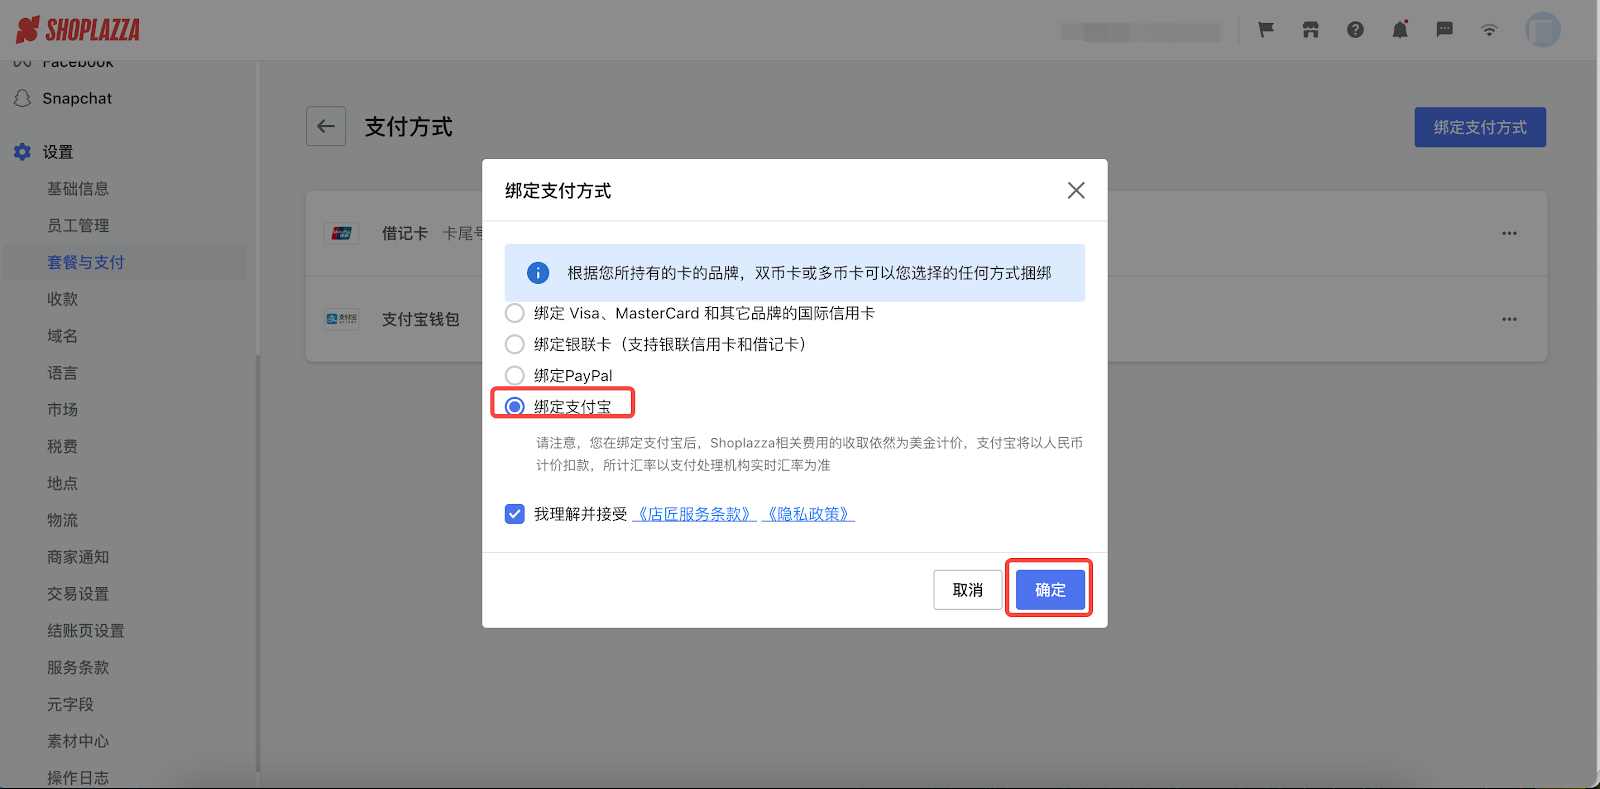Click the 支付方式 page heading
Image resolution: width=1600 pixels, height=789 pixels.
tap(408, 127)
